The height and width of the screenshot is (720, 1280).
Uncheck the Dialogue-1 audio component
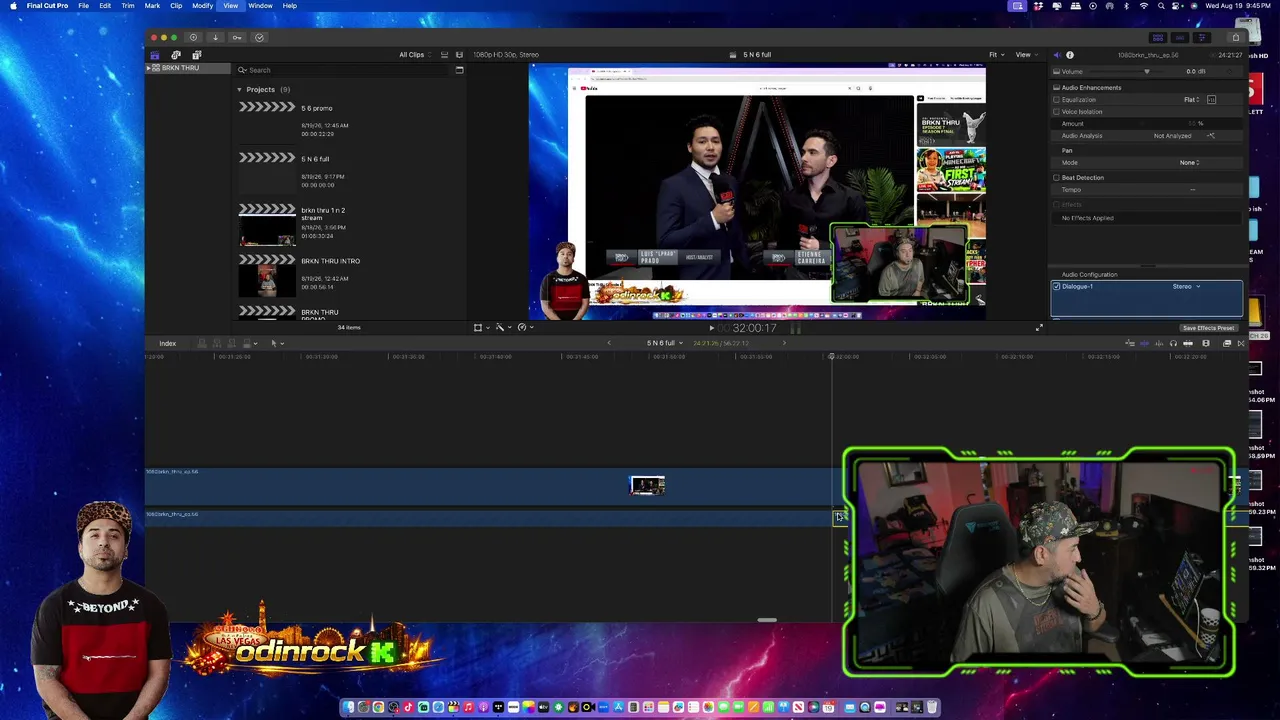click(1056, 287)
